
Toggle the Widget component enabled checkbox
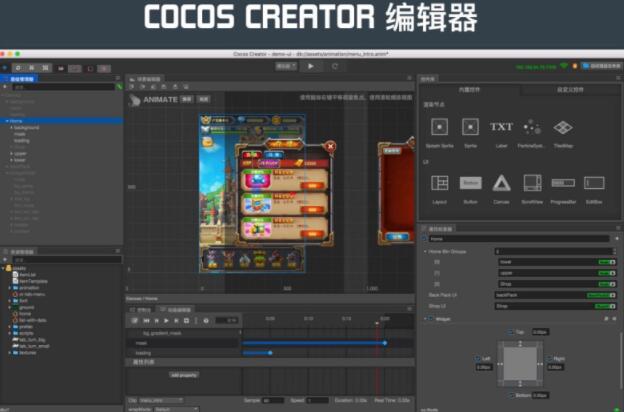click(x=431, y=319)
